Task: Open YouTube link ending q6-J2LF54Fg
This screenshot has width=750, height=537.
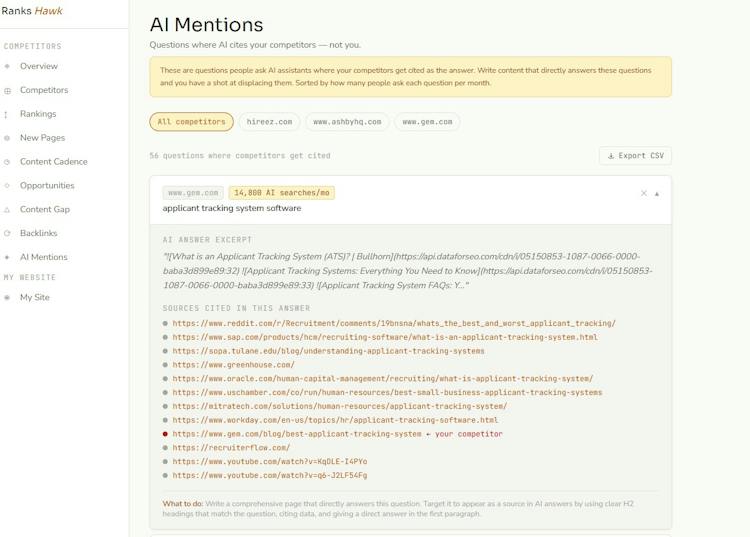Action: click(270, 476)
